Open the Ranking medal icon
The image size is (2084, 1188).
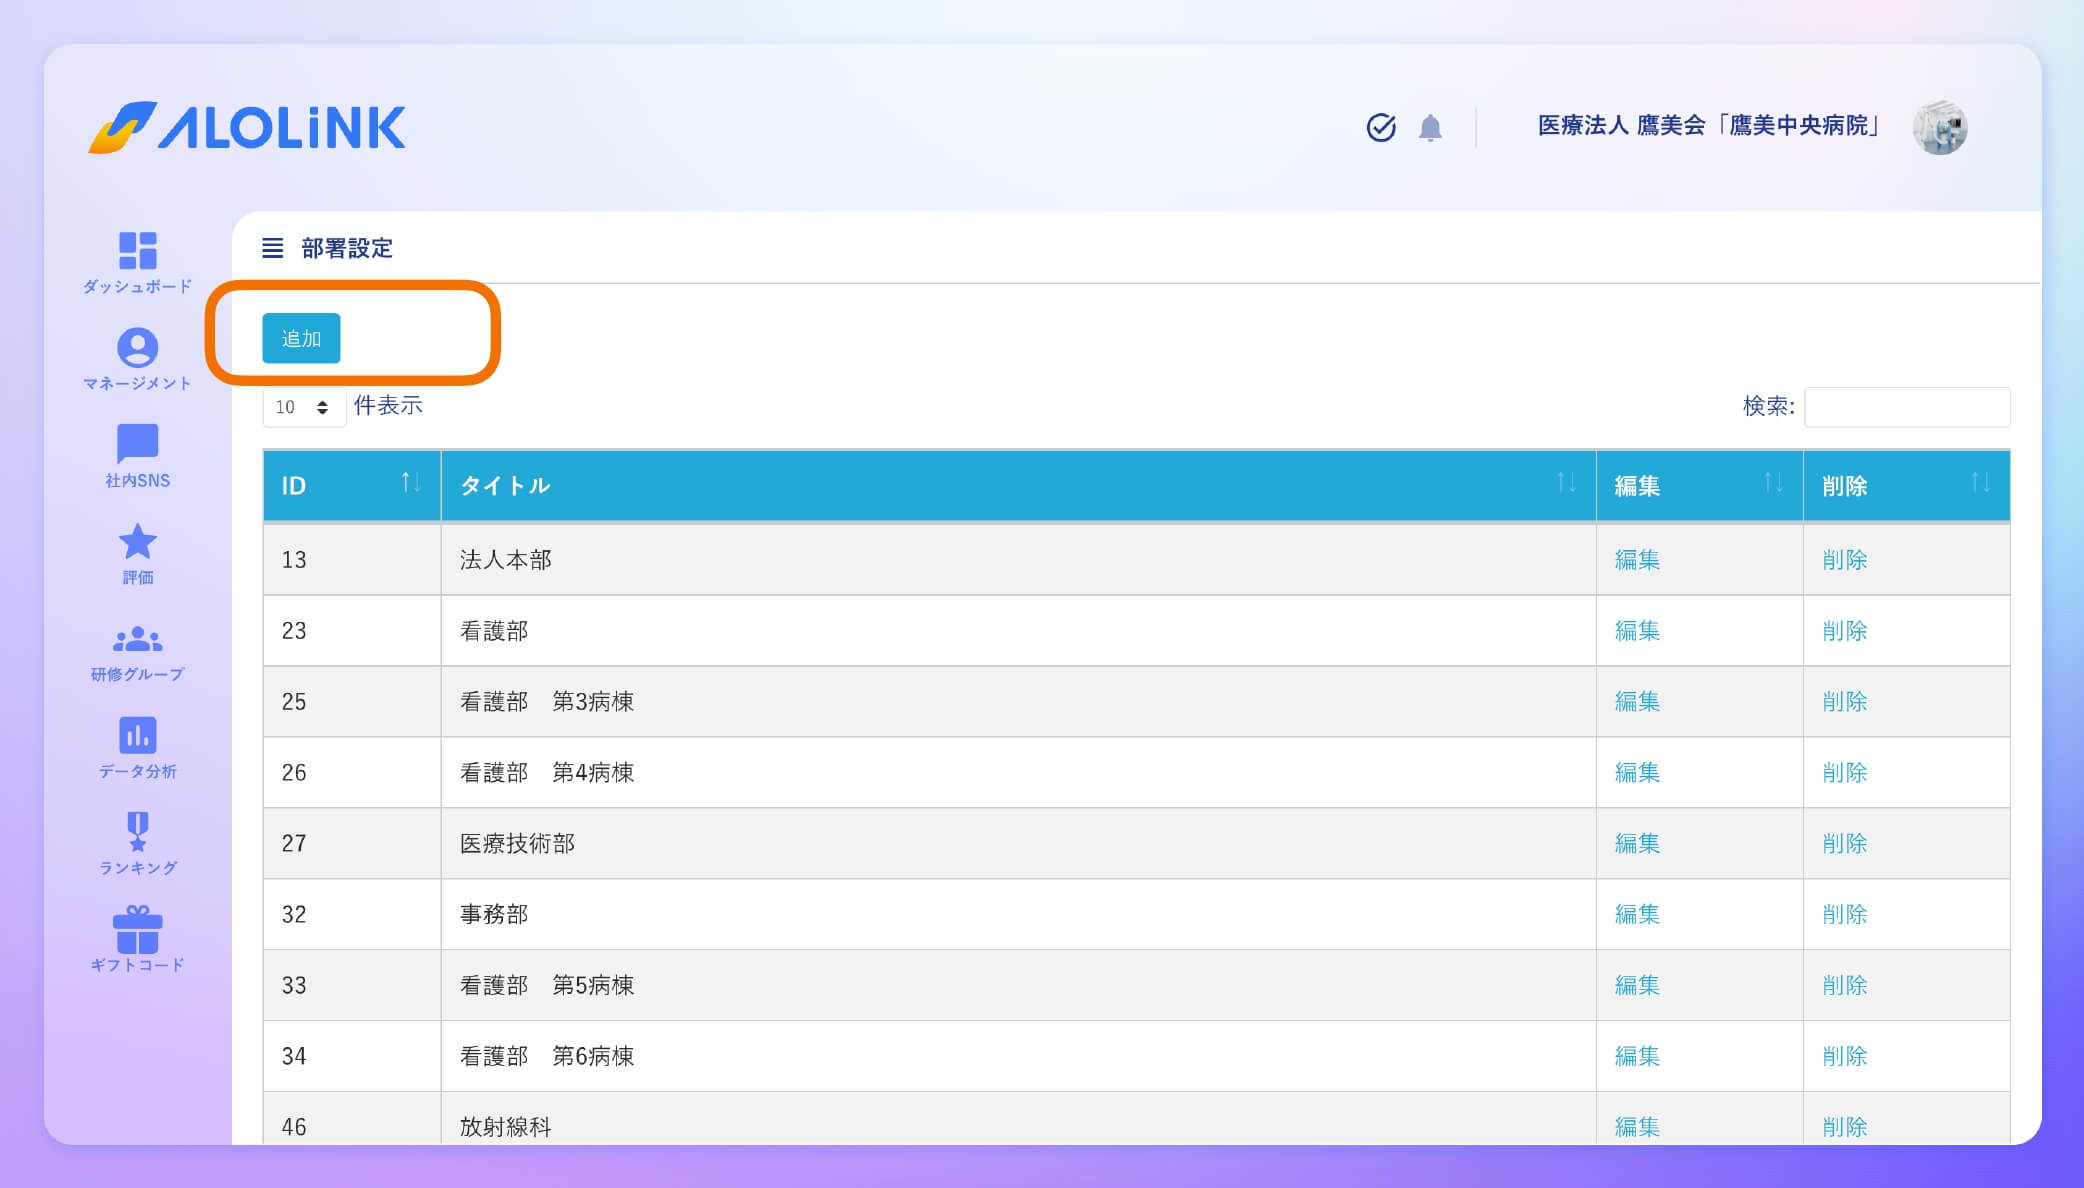click(x=137, y=832)
